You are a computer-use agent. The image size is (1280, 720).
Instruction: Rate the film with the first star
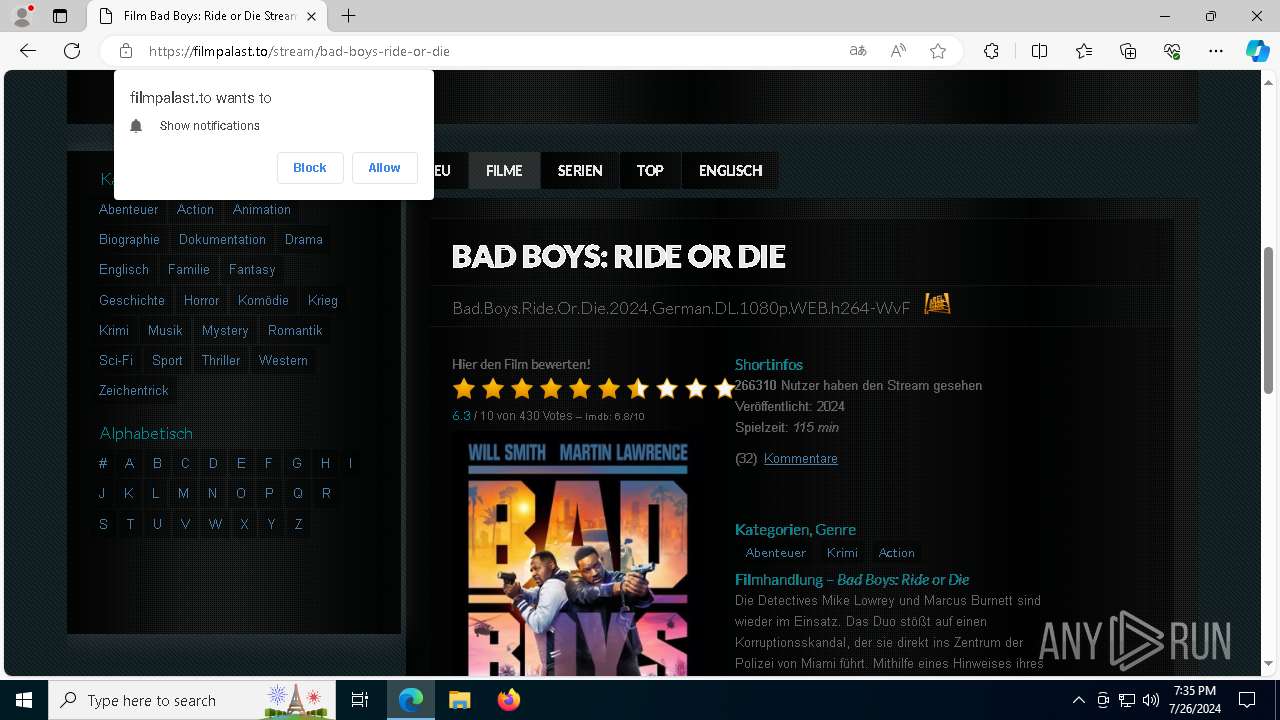[463, 388]
